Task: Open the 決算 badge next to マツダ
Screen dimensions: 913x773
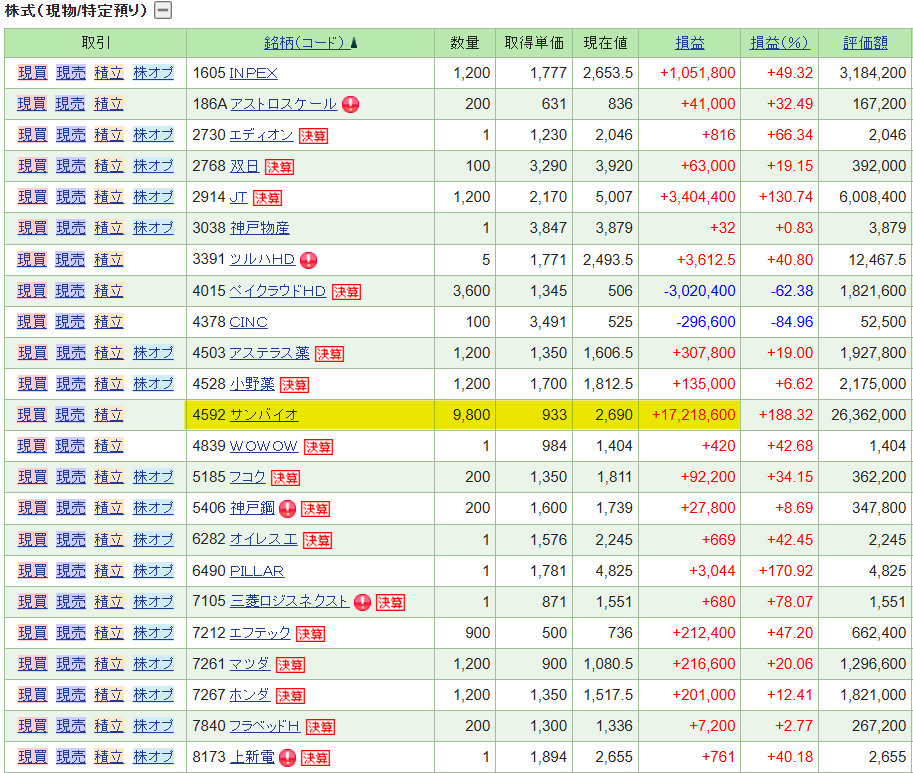Action: pos(290,664)
